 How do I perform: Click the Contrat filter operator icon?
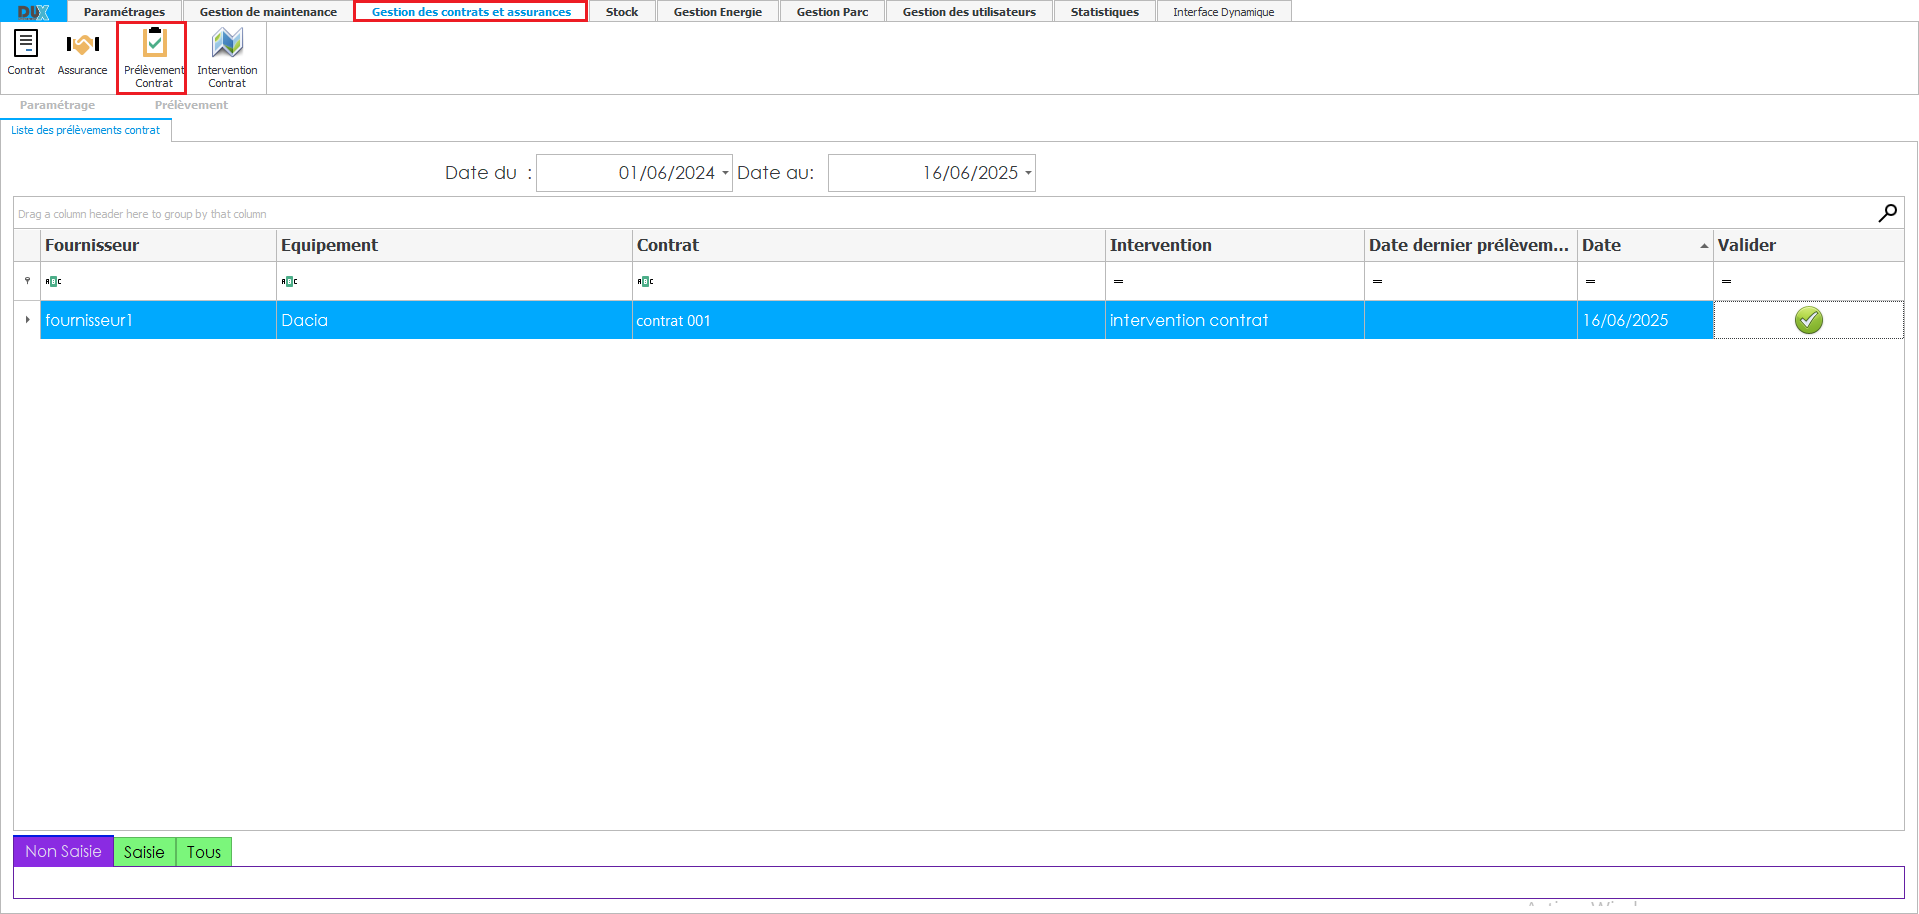point(646,282)
